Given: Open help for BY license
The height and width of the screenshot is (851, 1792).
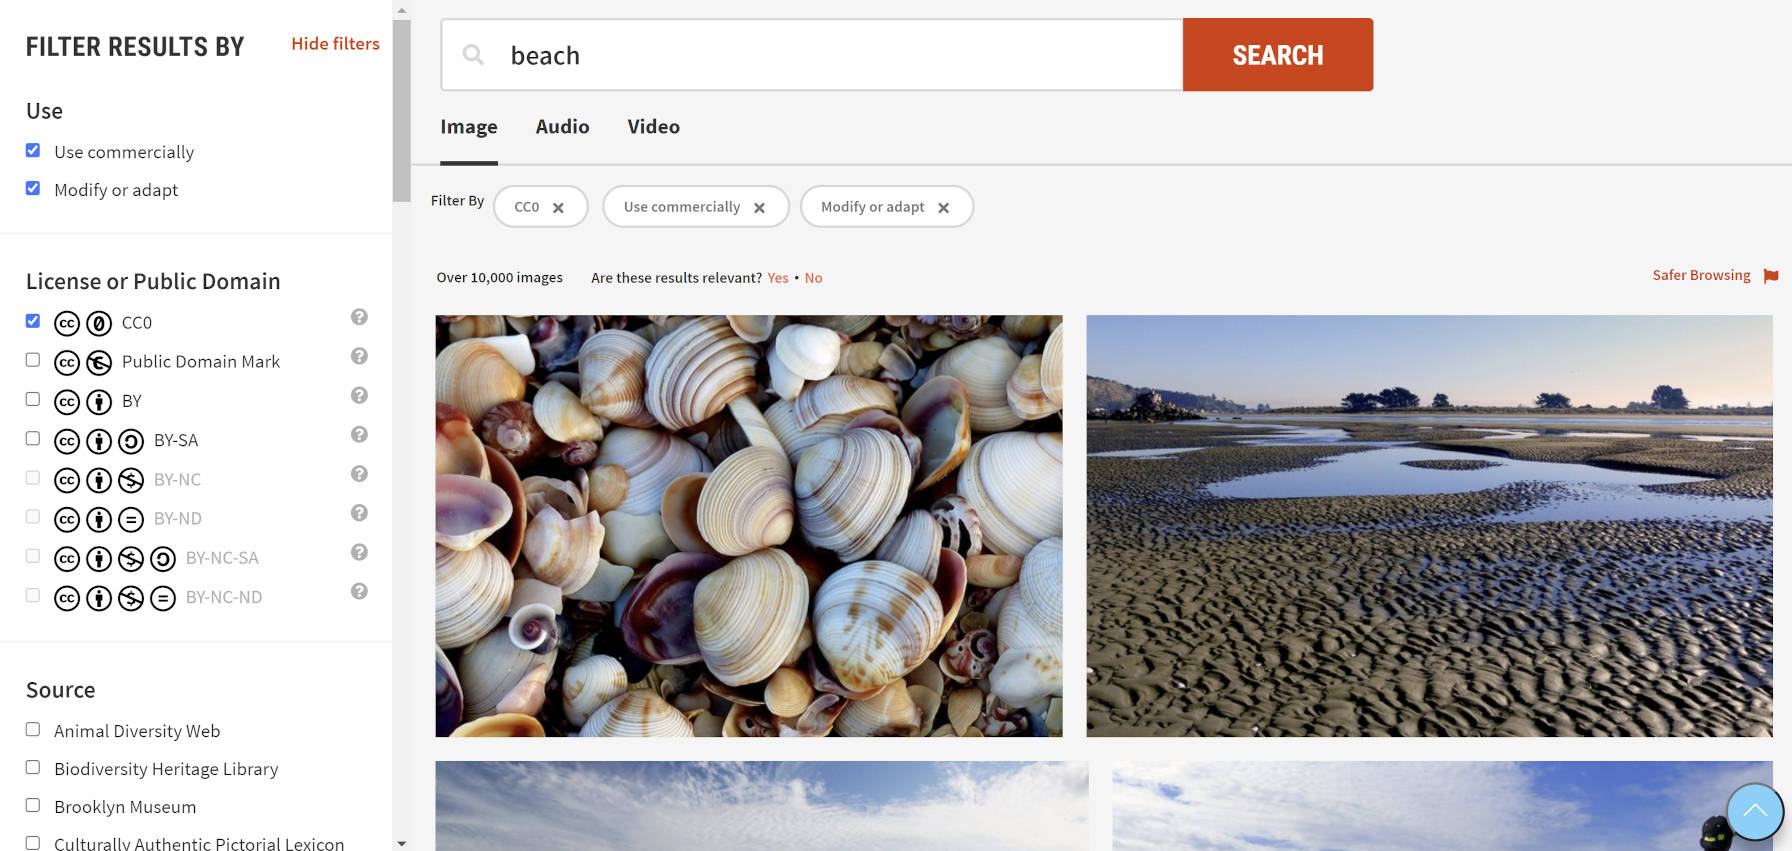Looking at the screenshot, I should (359, 395).
